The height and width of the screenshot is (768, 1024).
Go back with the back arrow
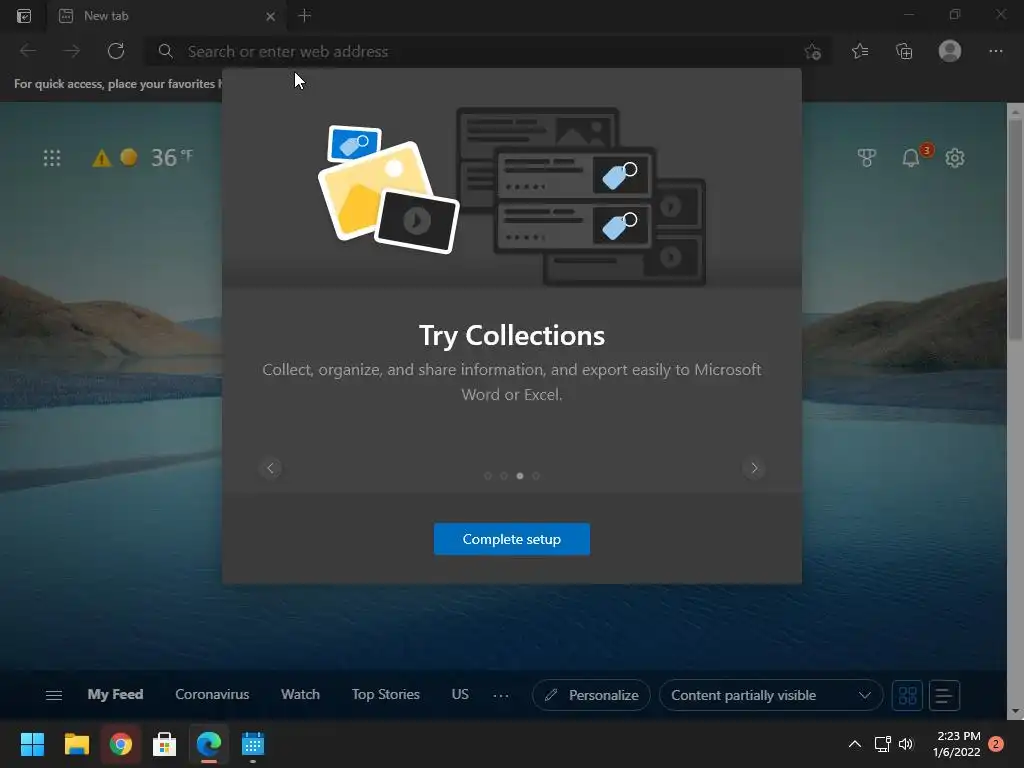coord(28,51)
